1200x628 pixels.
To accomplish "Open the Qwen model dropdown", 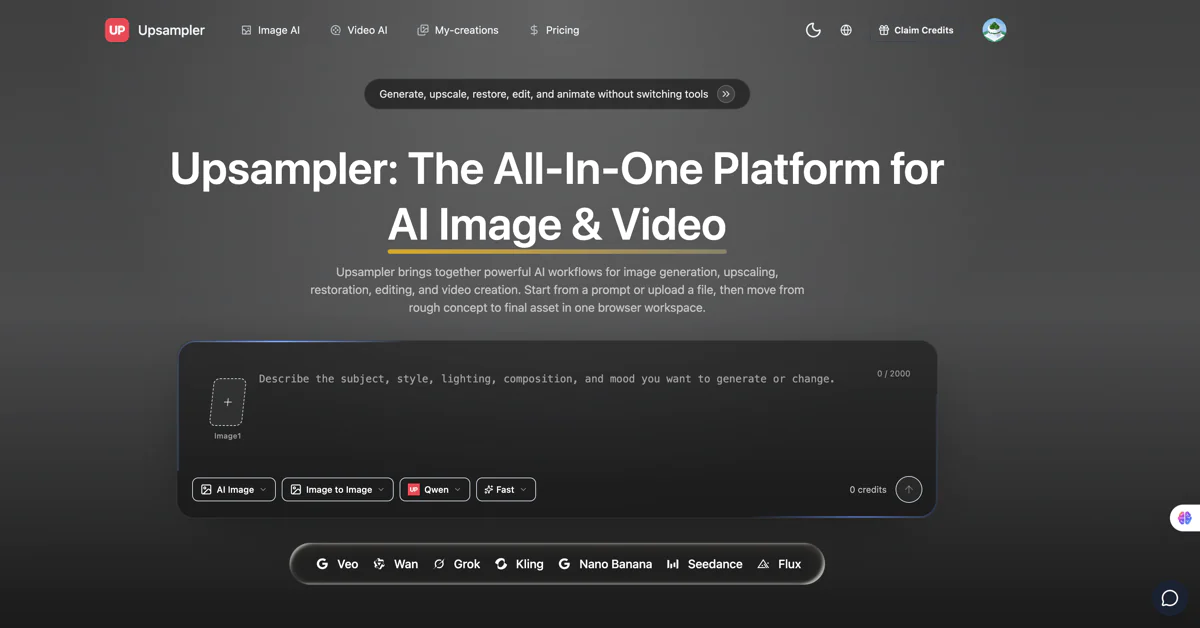I will click(x=435, y=489).
